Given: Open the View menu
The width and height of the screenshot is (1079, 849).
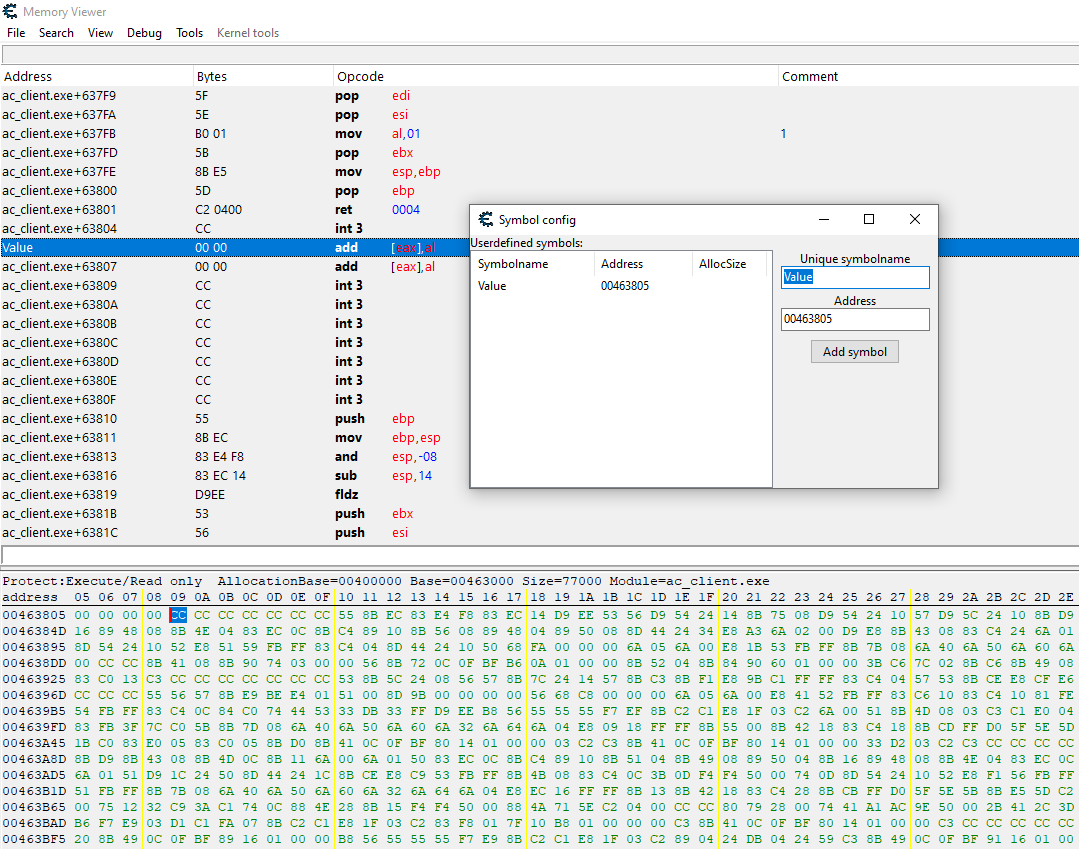Looking at the screenshot, I should click(100, 33).
